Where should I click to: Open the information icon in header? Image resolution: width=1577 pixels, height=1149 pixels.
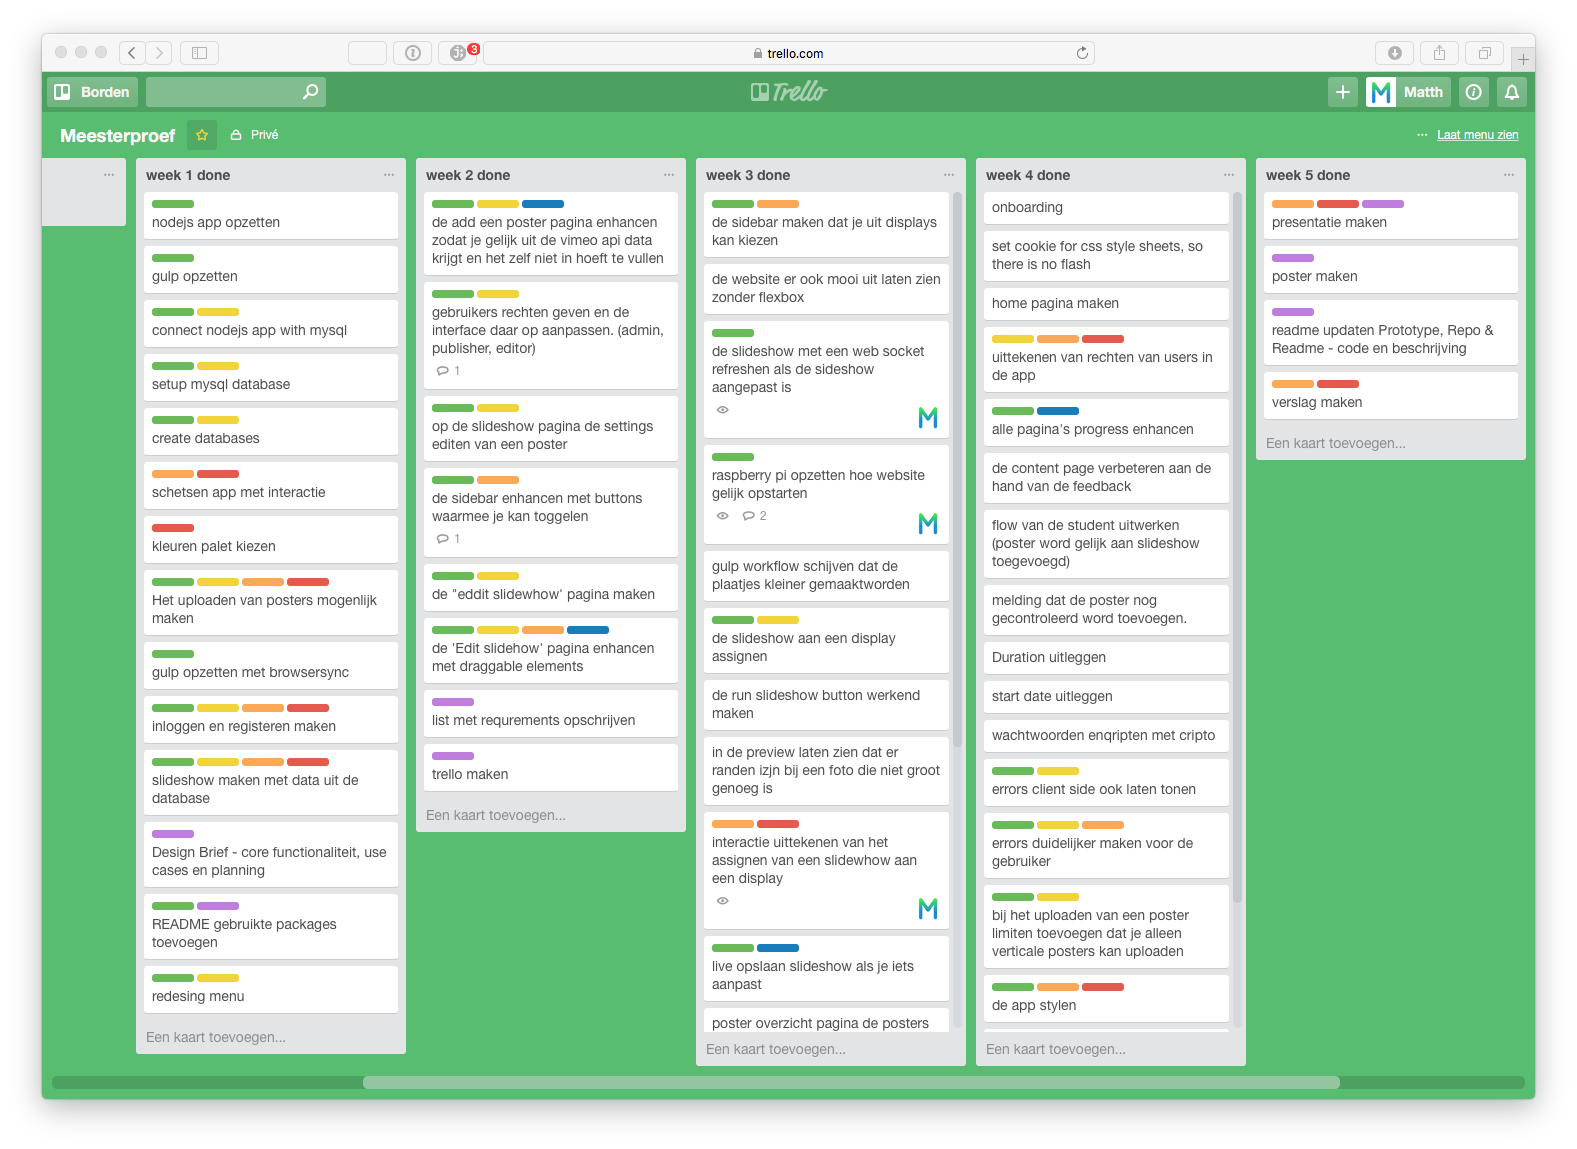point(1474,92)
